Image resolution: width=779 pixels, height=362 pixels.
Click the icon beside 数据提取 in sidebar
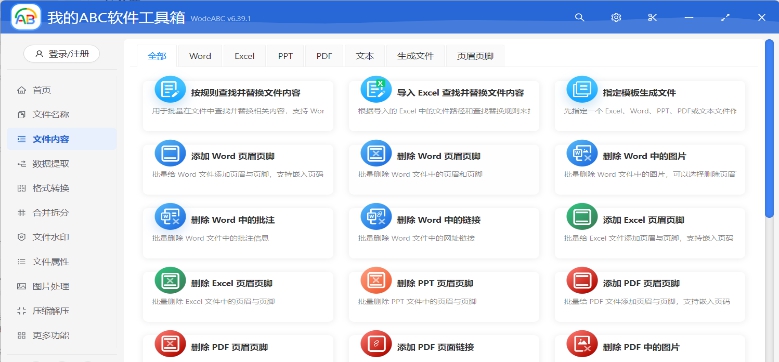(x=21, y=163)
